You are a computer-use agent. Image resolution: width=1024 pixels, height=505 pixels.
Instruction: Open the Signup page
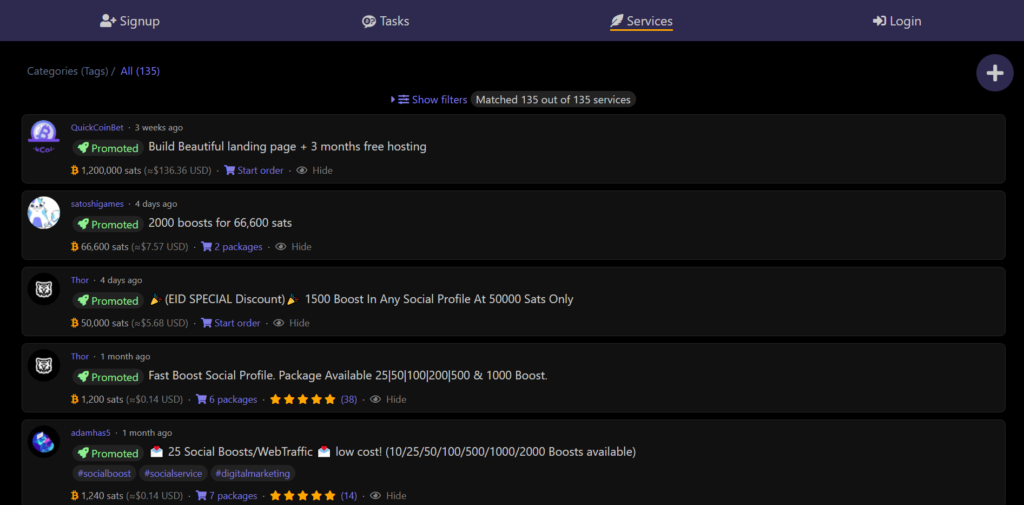[x=129, y=21]
